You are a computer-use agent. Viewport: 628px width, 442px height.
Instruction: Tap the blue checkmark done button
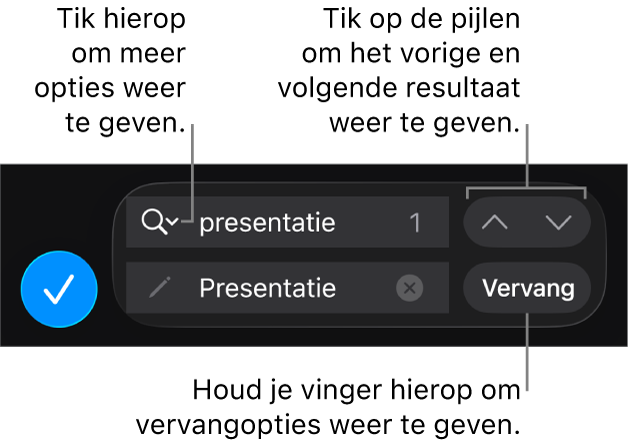click(x=59, y=289)
